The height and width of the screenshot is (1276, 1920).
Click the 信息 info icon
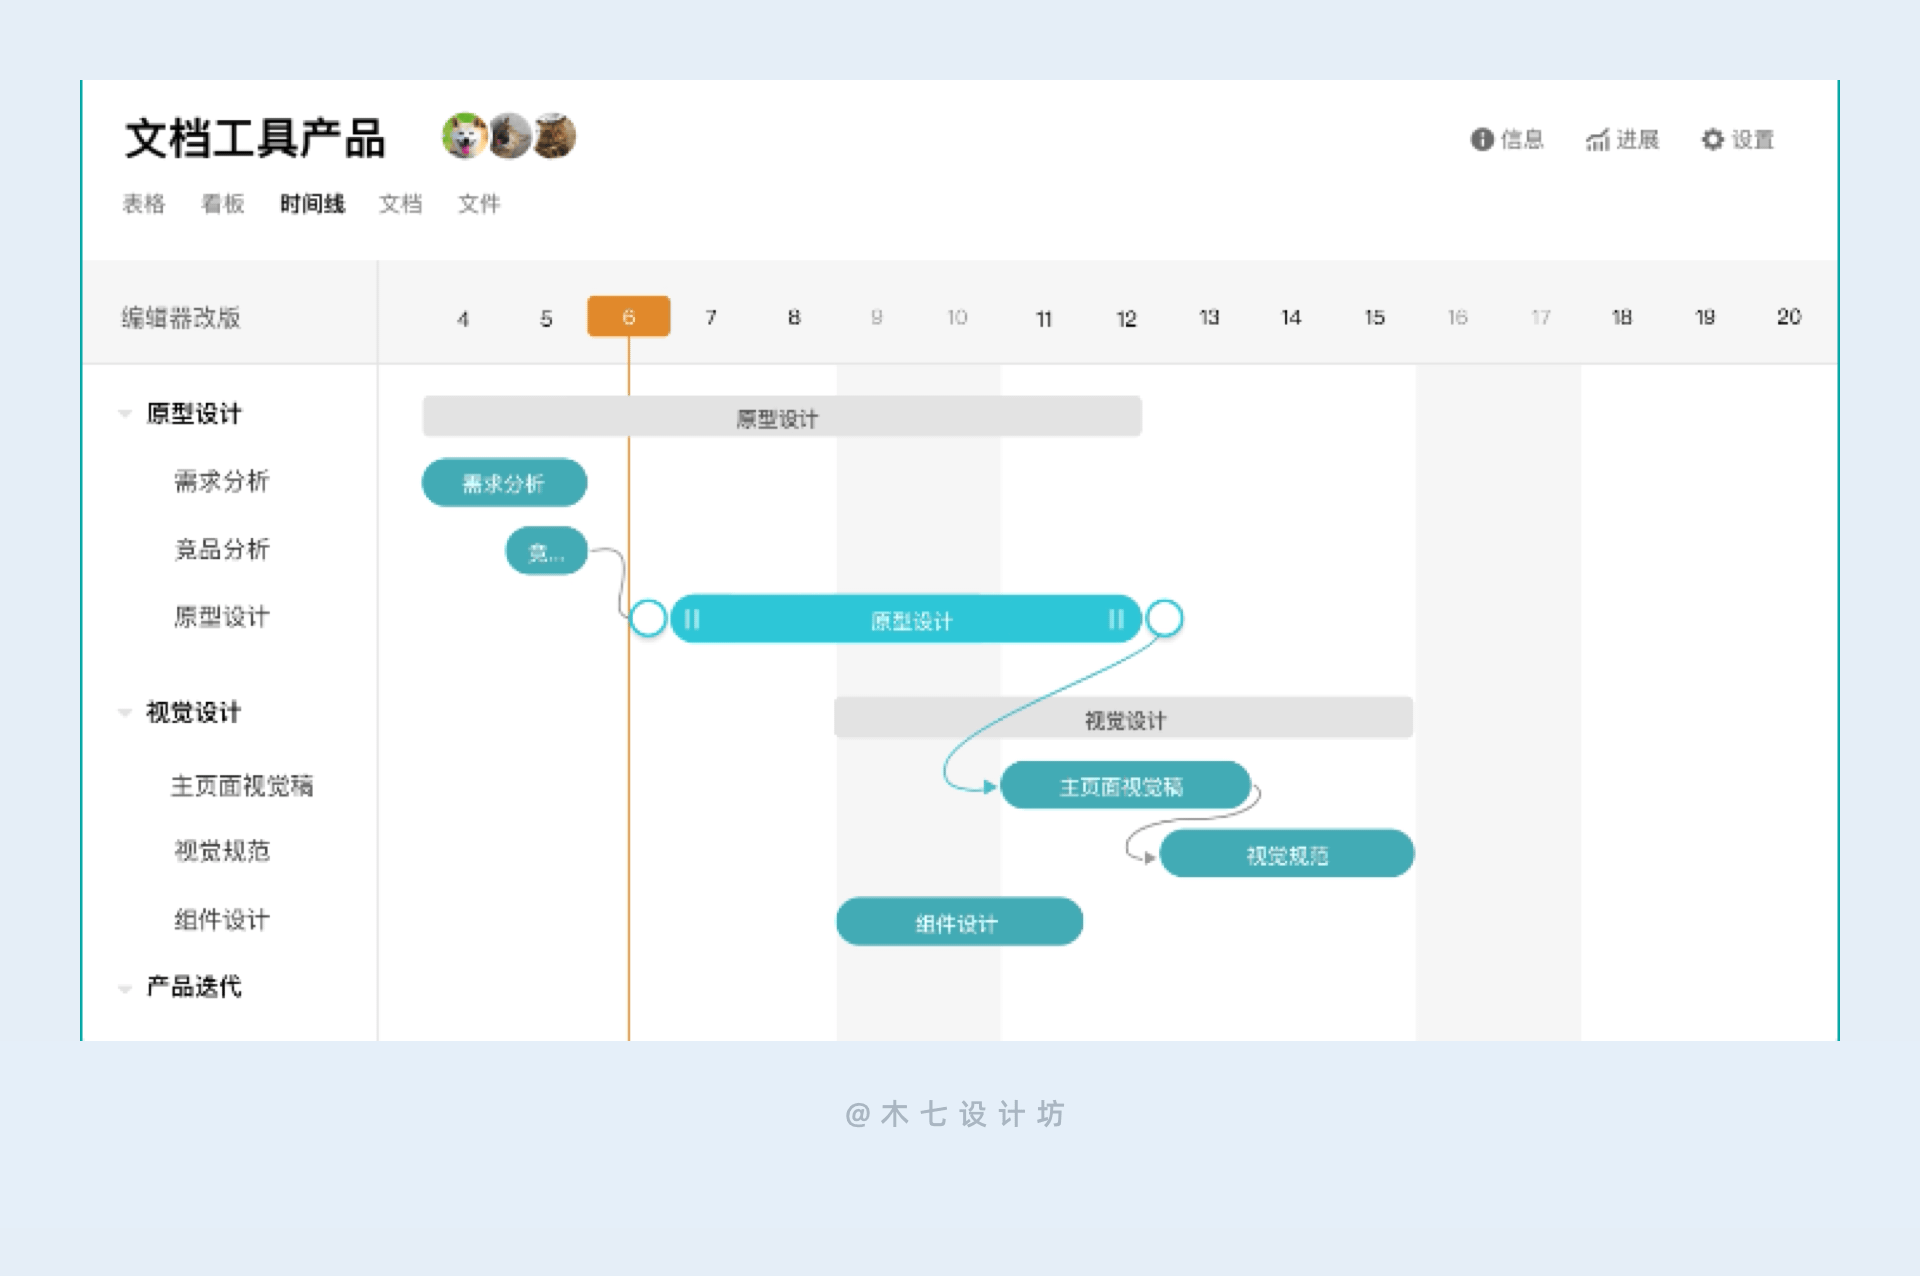pyautogui.click(x=1481, y=139)
